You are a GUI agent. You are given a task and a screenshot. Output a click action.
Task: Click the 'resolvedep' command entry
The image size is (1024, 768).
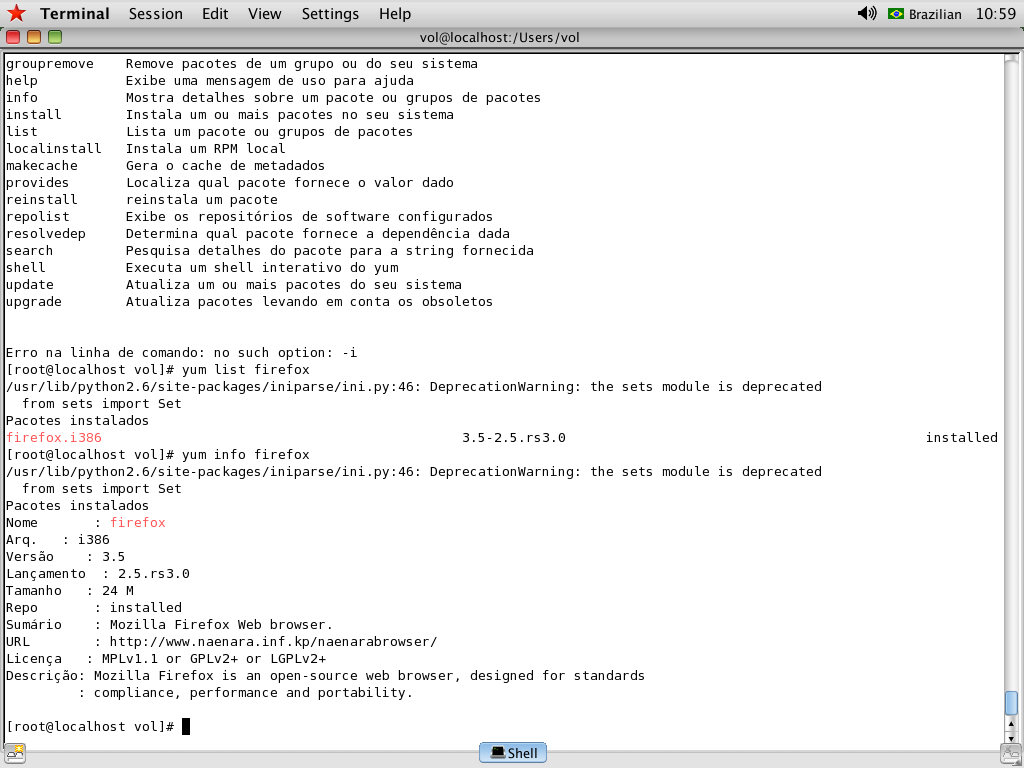[46, 234]
